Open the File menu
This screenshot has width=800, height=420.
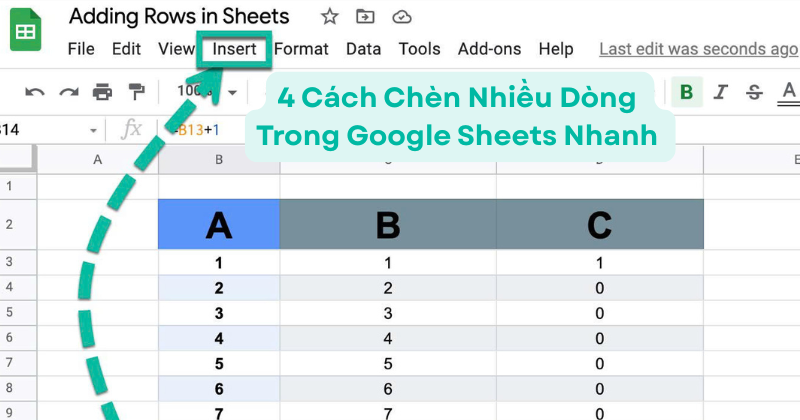click(81, 49)
